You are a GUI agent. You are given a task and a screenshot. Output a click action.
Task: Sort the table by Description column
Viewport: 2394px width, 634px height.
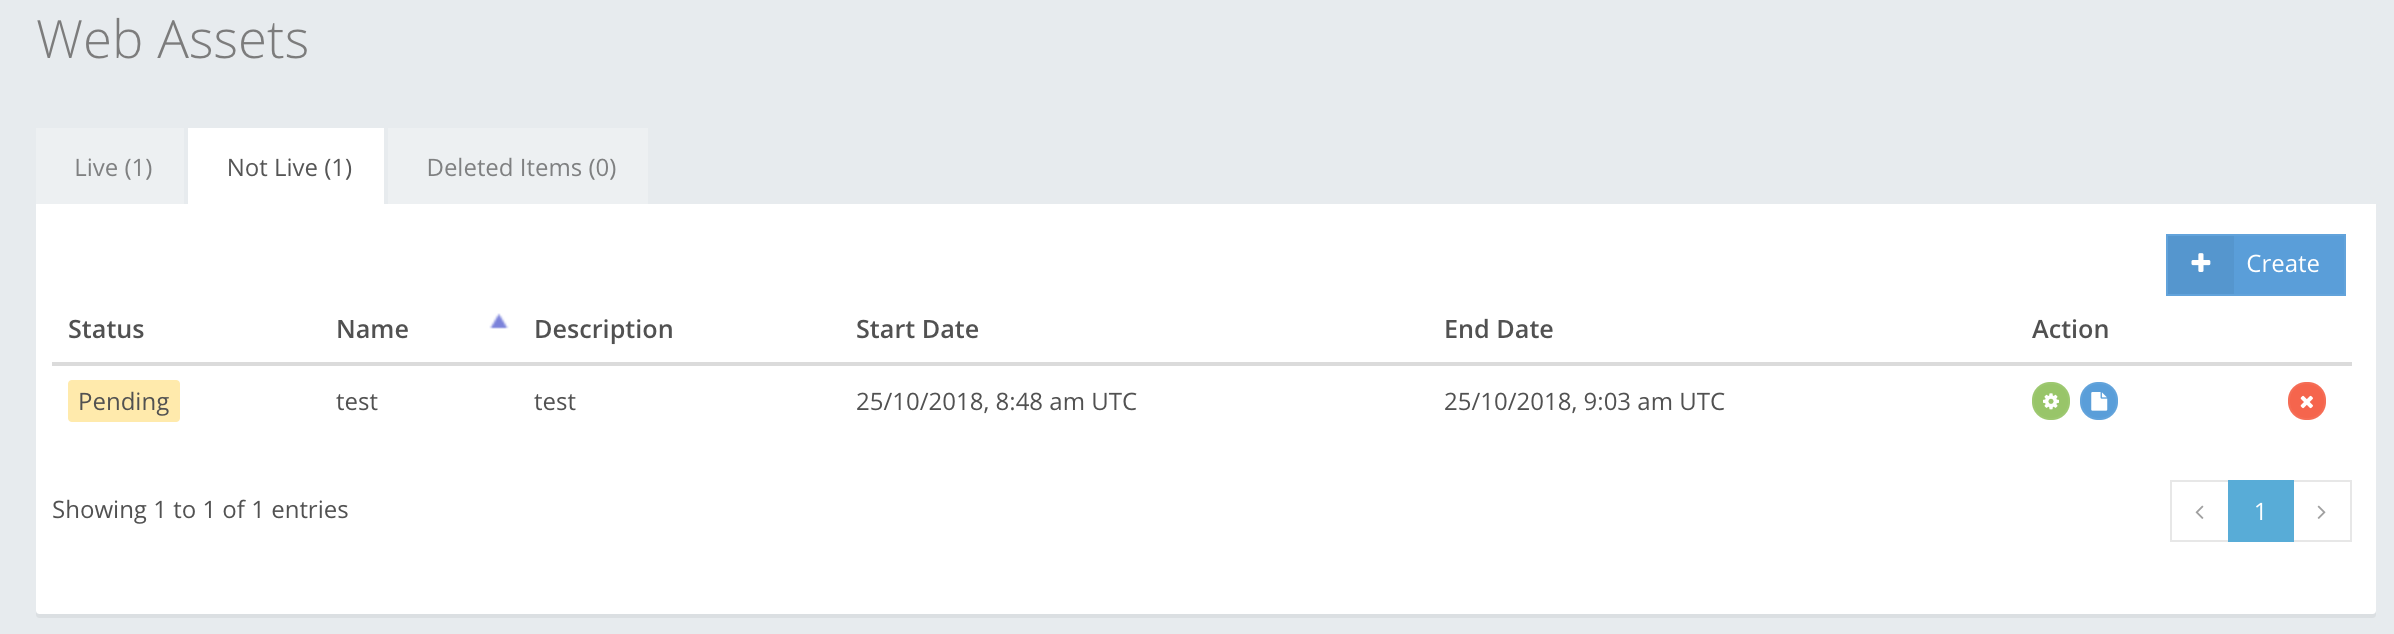(x=604, y=328)
